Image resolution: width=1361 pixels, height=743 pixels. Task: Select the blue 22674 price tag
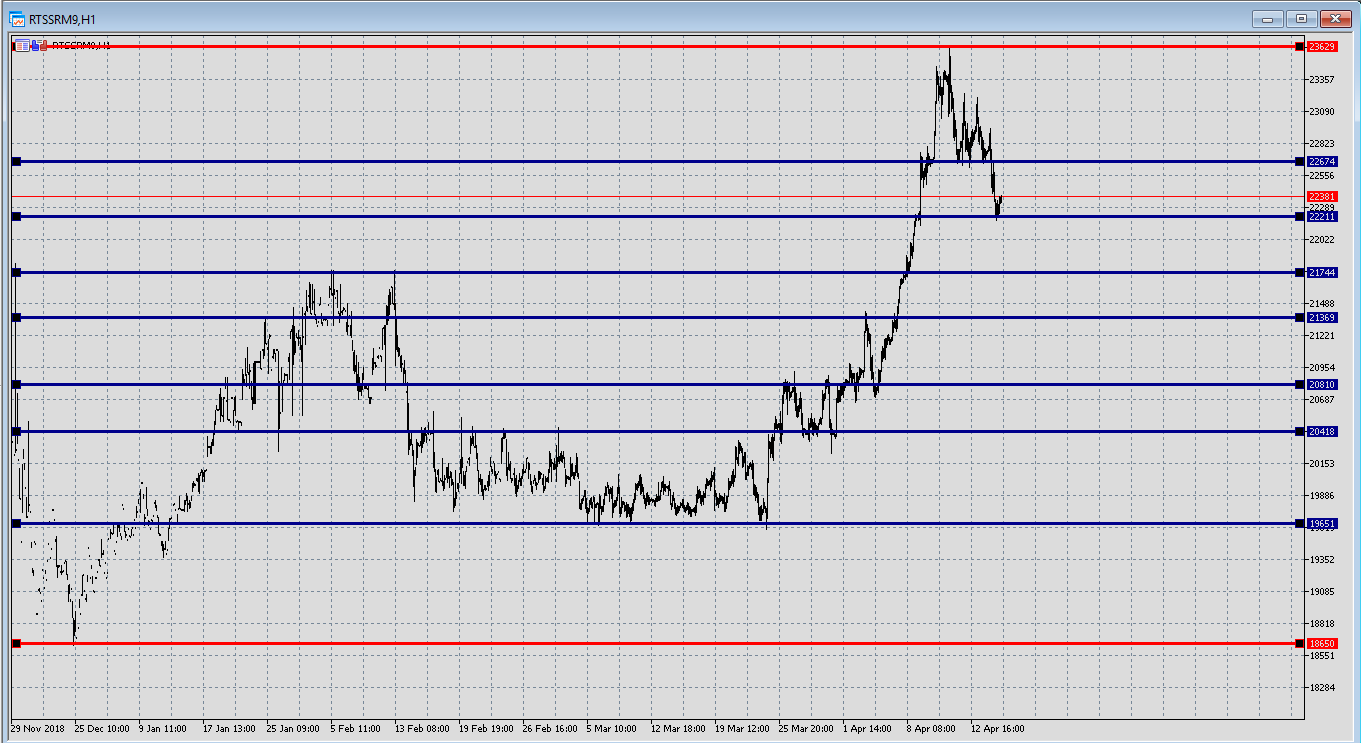click(1322, 161)
